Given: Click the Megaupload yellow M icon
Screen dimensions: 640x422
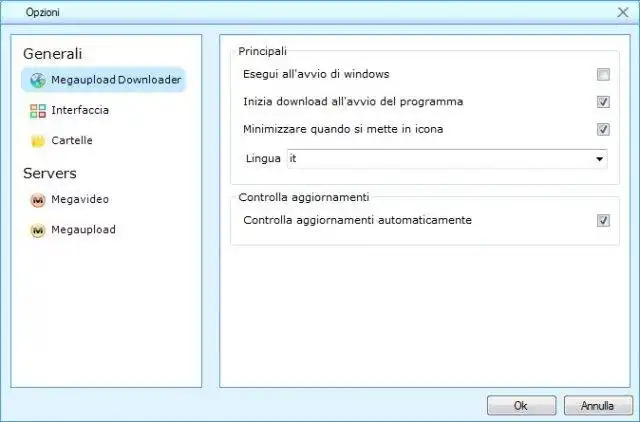Looking at the screenshot, I should point(38,230).
